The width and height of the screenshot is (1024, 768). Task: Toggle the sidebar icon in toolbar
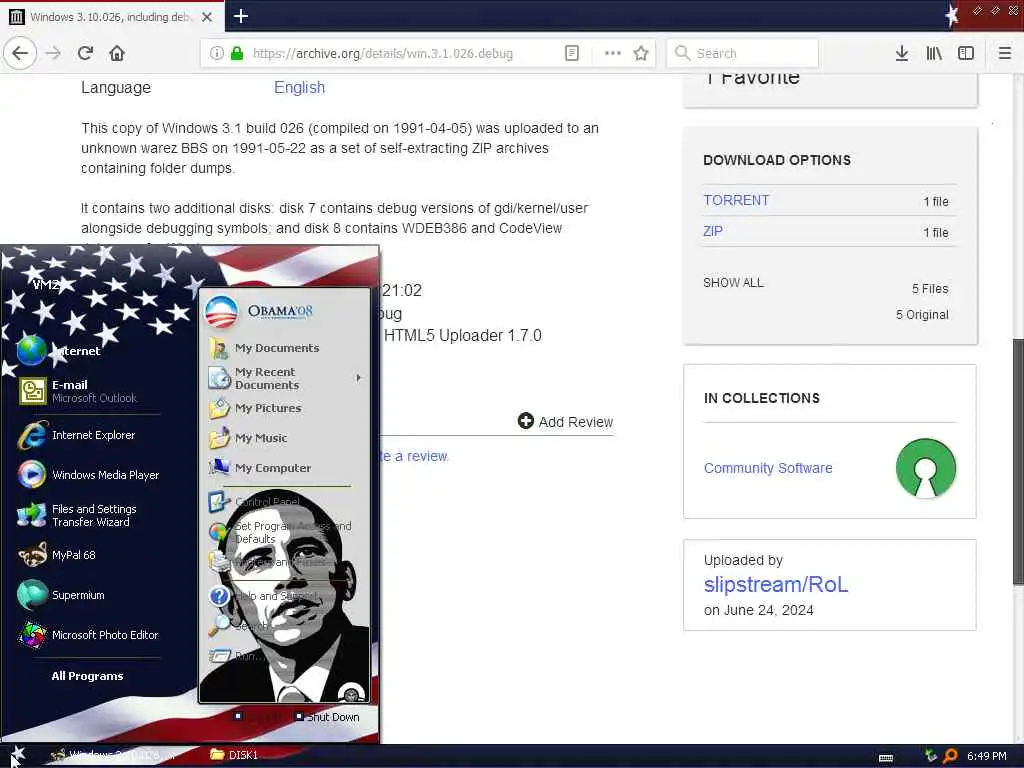point(966,53)
